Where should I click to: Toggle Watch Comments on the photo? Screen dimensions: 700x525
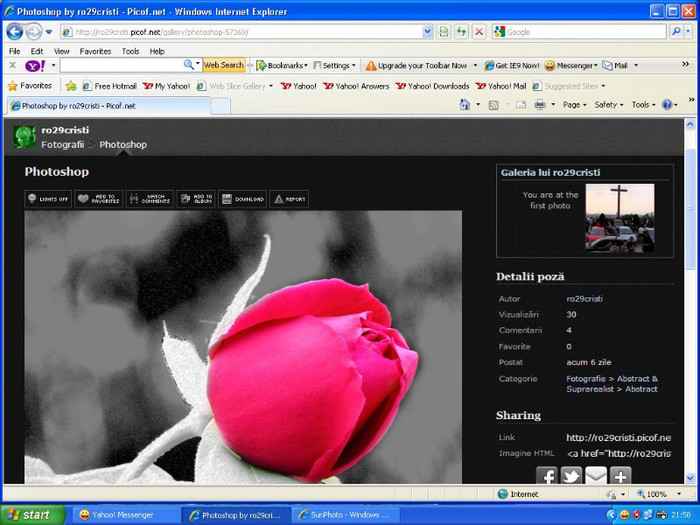coord(150,199)
